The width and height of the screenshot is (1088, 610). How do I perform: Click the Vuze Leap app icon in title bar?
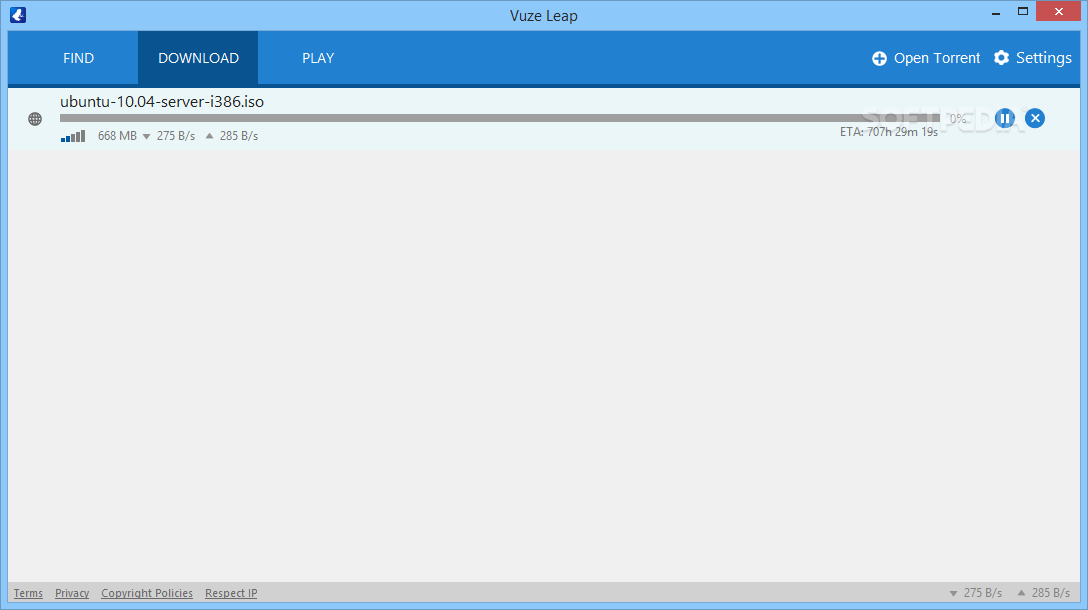tap(18, 15)
